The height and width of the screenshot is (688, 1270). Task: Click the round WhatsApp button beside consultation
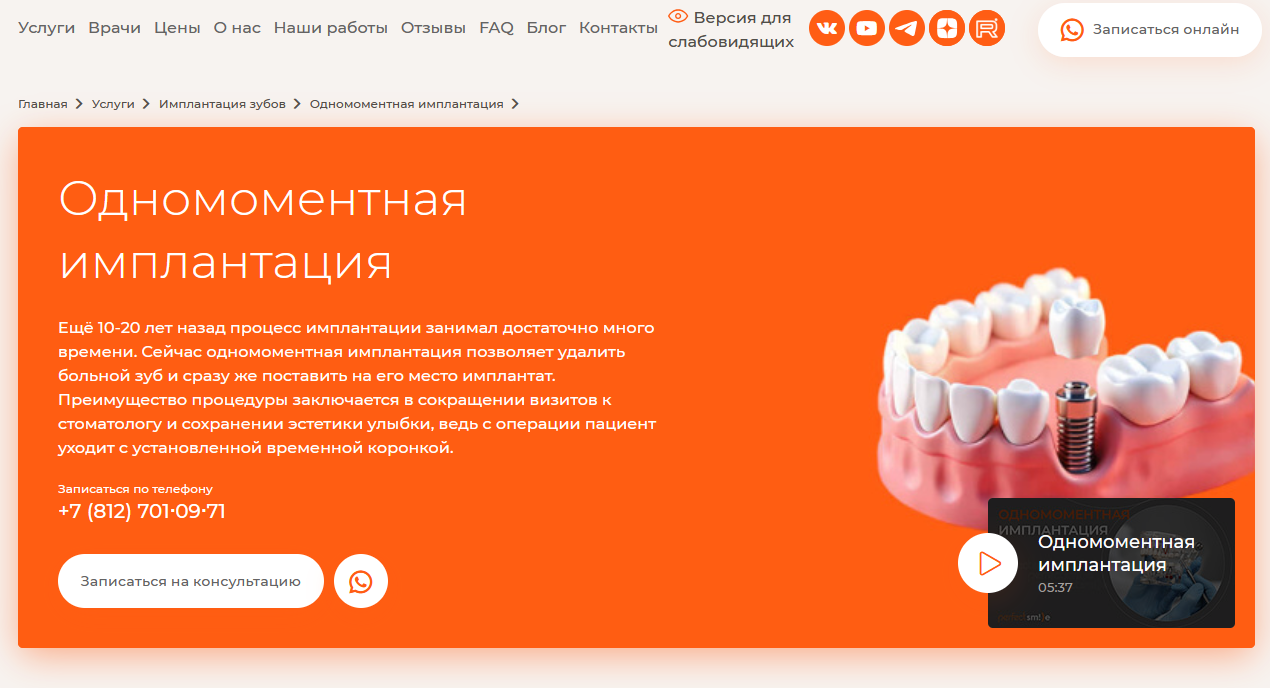click(361, 581)
